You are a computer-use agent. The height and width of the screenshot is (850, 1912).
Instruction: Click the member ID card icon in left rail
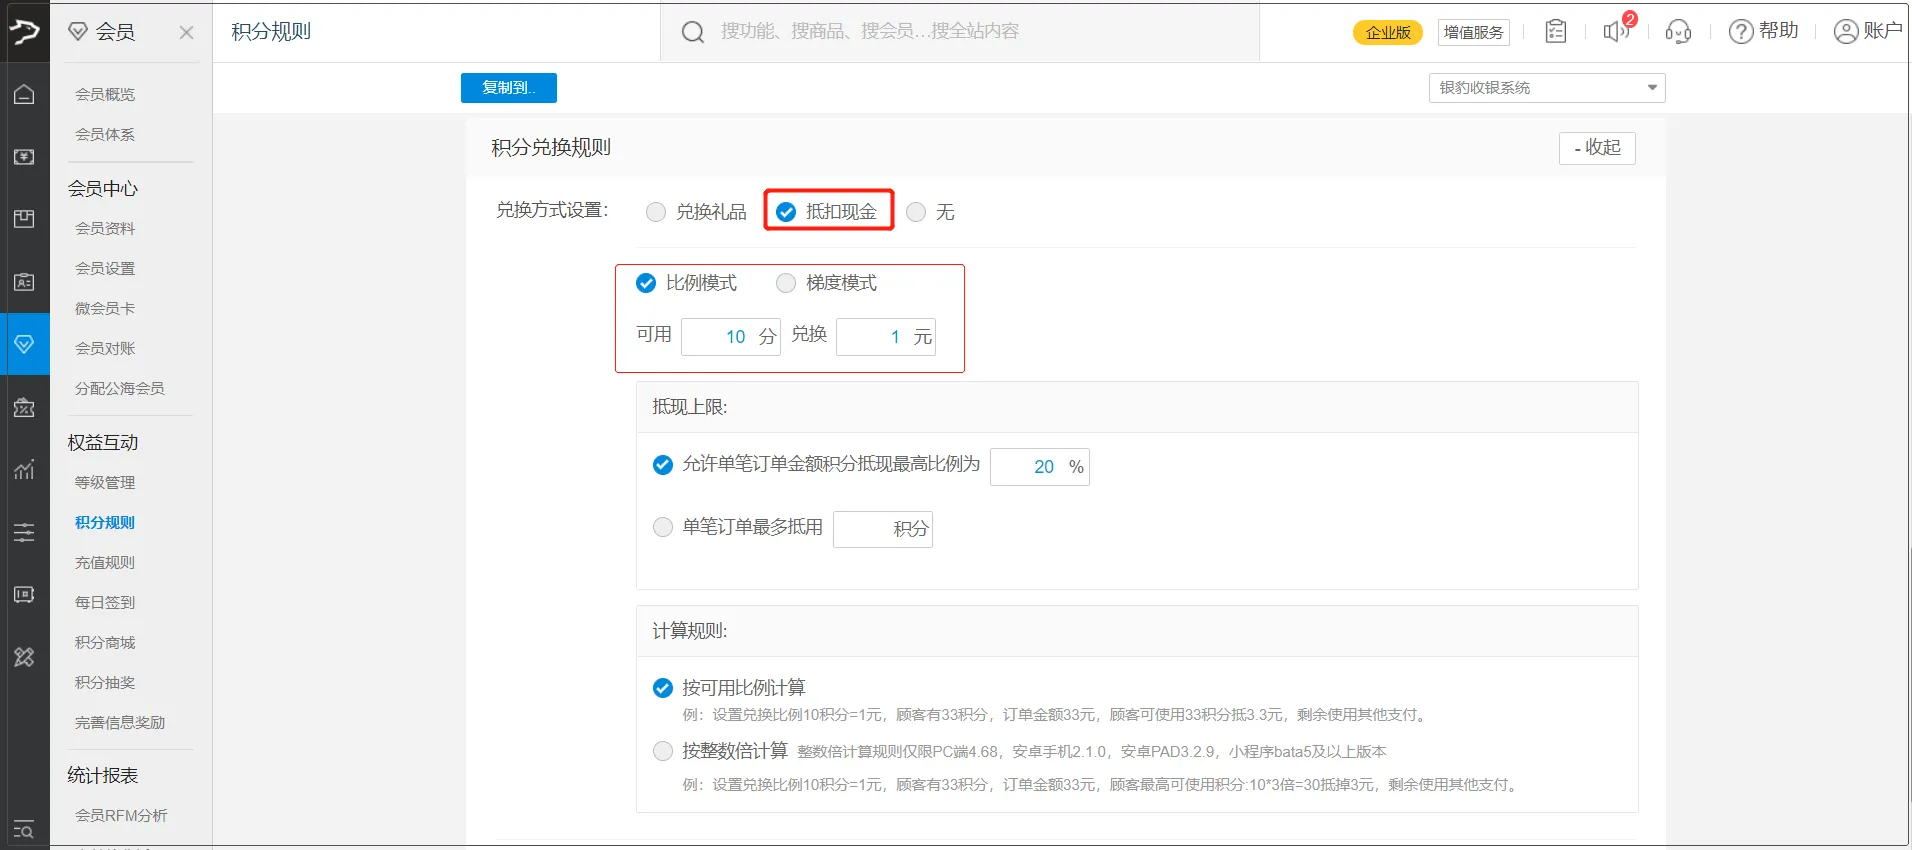click(x=24, y=282)
